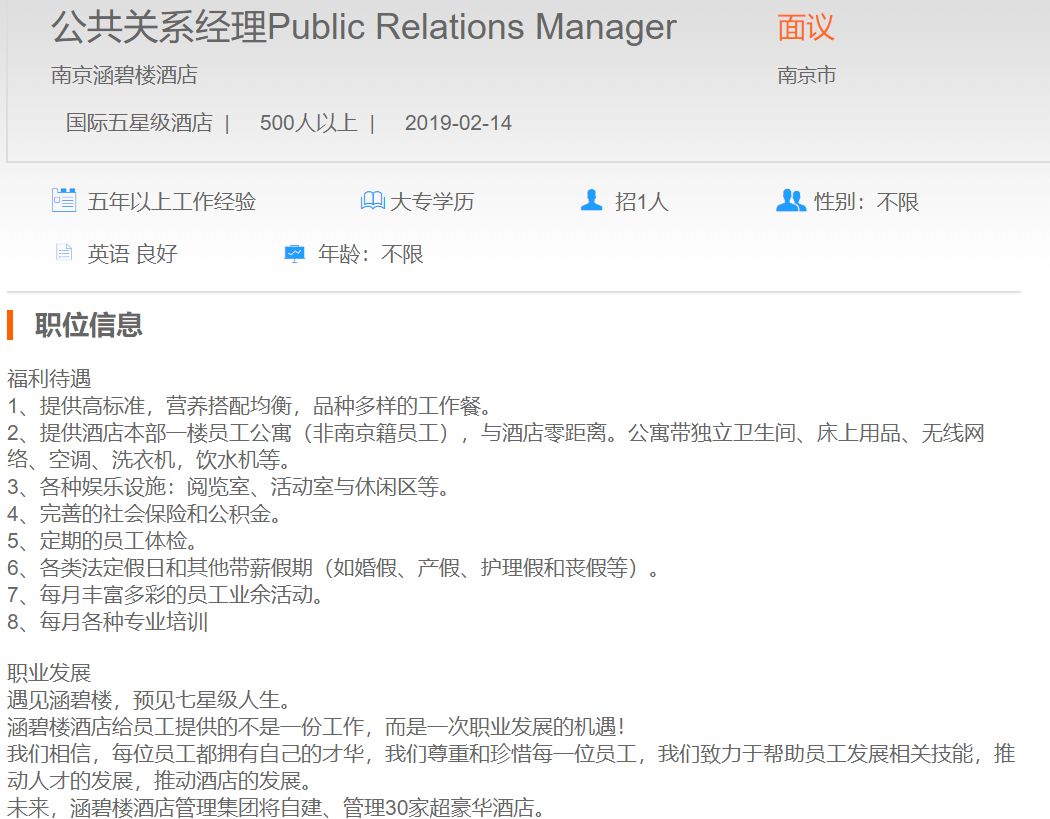The image size is (1050, 819).
Task: Click the document icon next to 英语
Action: pos(64,253)
